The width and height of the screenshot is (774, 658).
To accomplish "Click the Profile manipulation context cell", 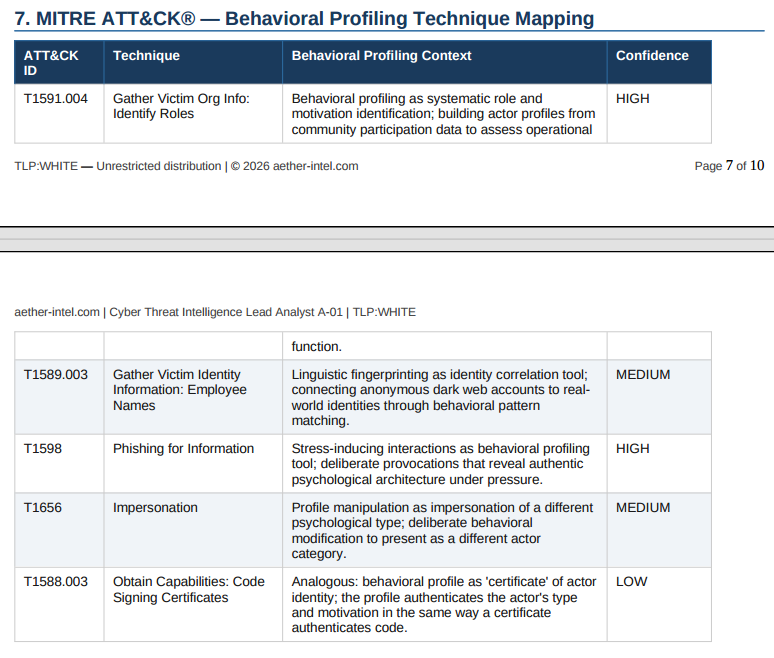I will pos(444,530).
